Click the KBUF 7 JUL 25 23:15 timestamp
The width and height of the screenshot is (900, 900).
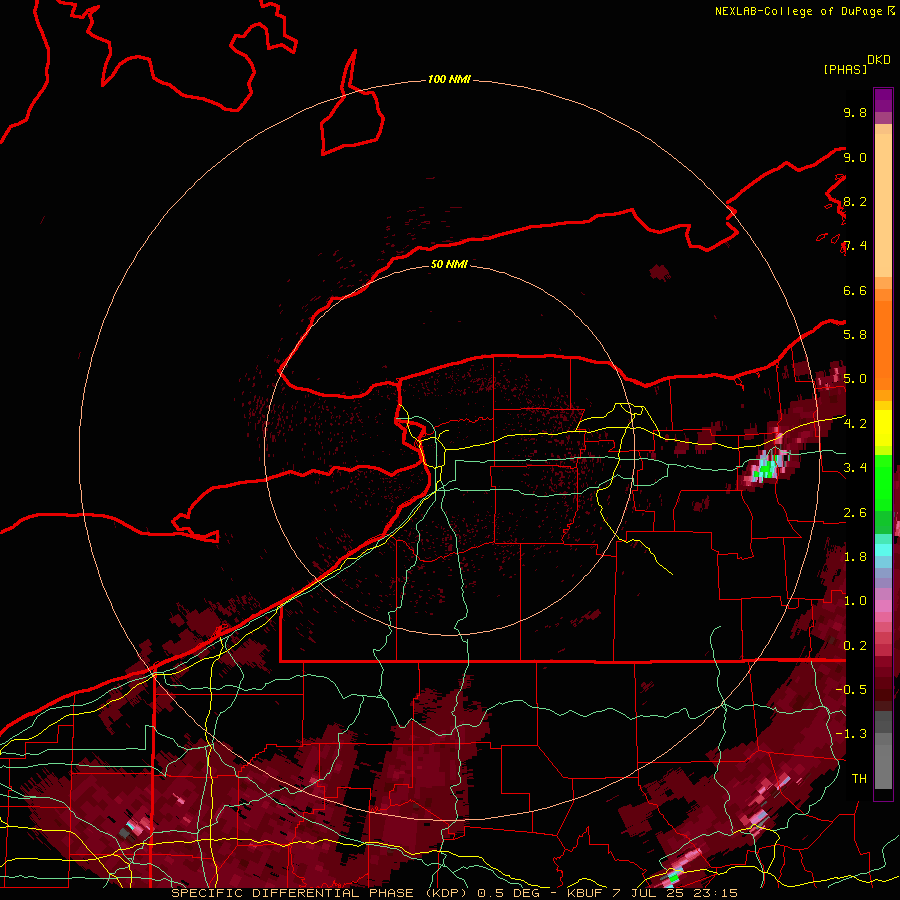pyautogui.click(x=652, y=893)
